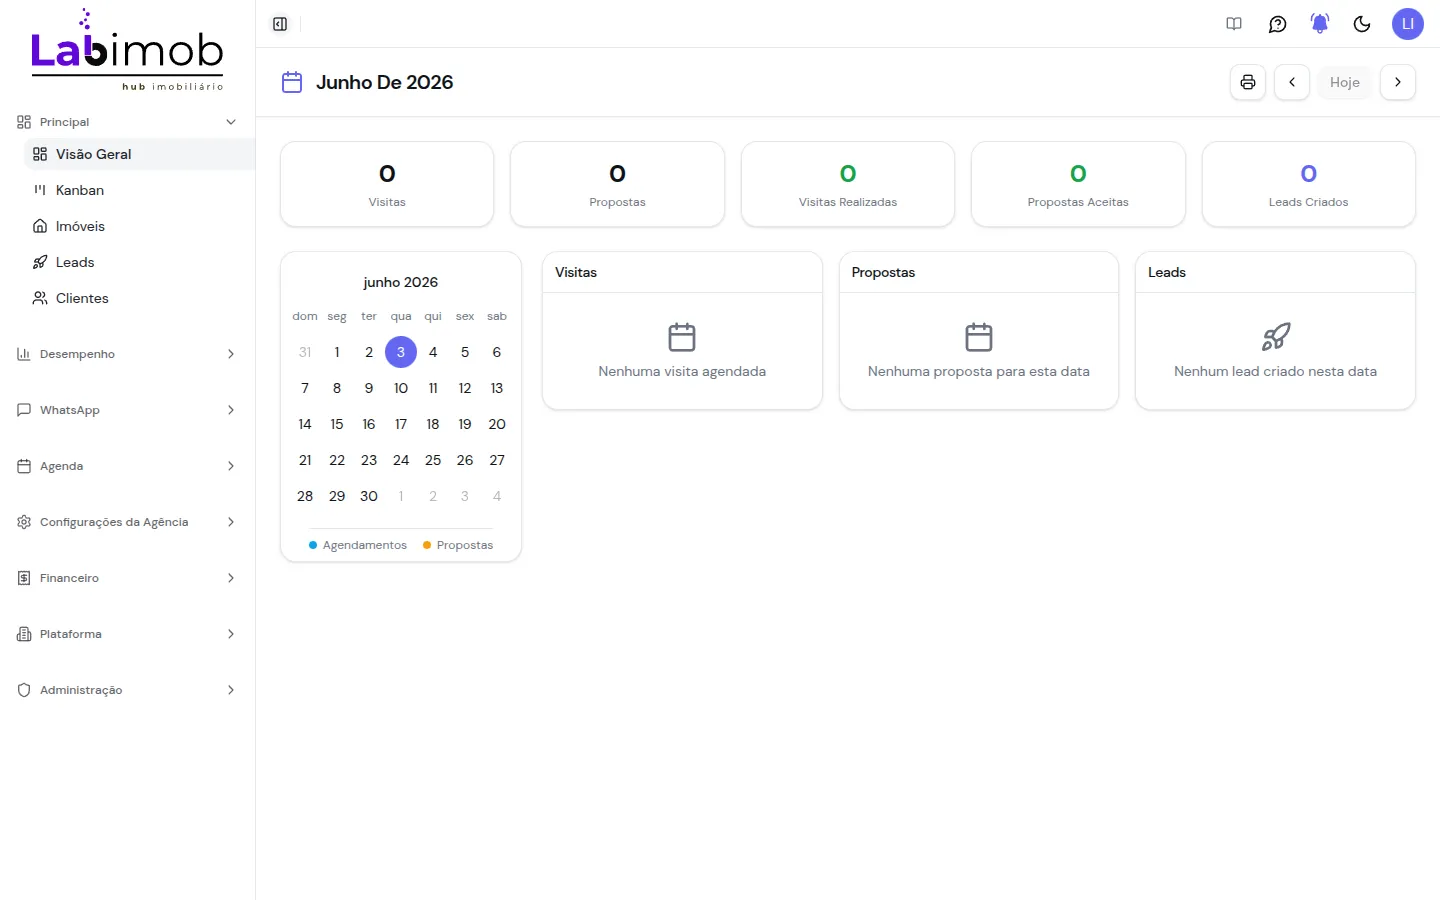
Task: Click the print calendar button
Action: (1248, 82)
